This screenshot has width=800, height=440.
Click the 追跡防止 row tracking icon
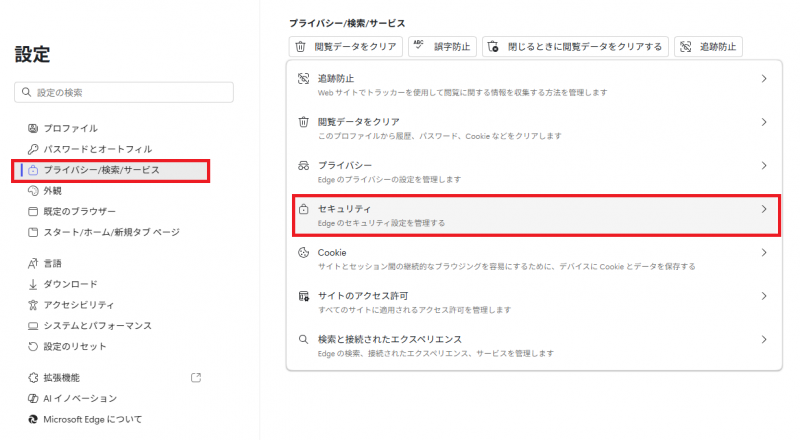pos(303,78)
